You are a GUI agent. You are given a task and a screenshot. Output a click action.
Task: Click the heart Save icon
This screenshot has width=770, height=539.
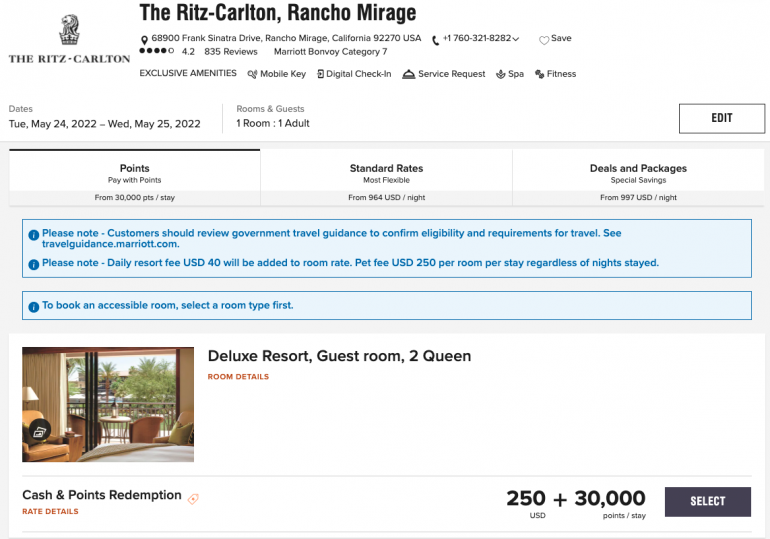point(544,40)
